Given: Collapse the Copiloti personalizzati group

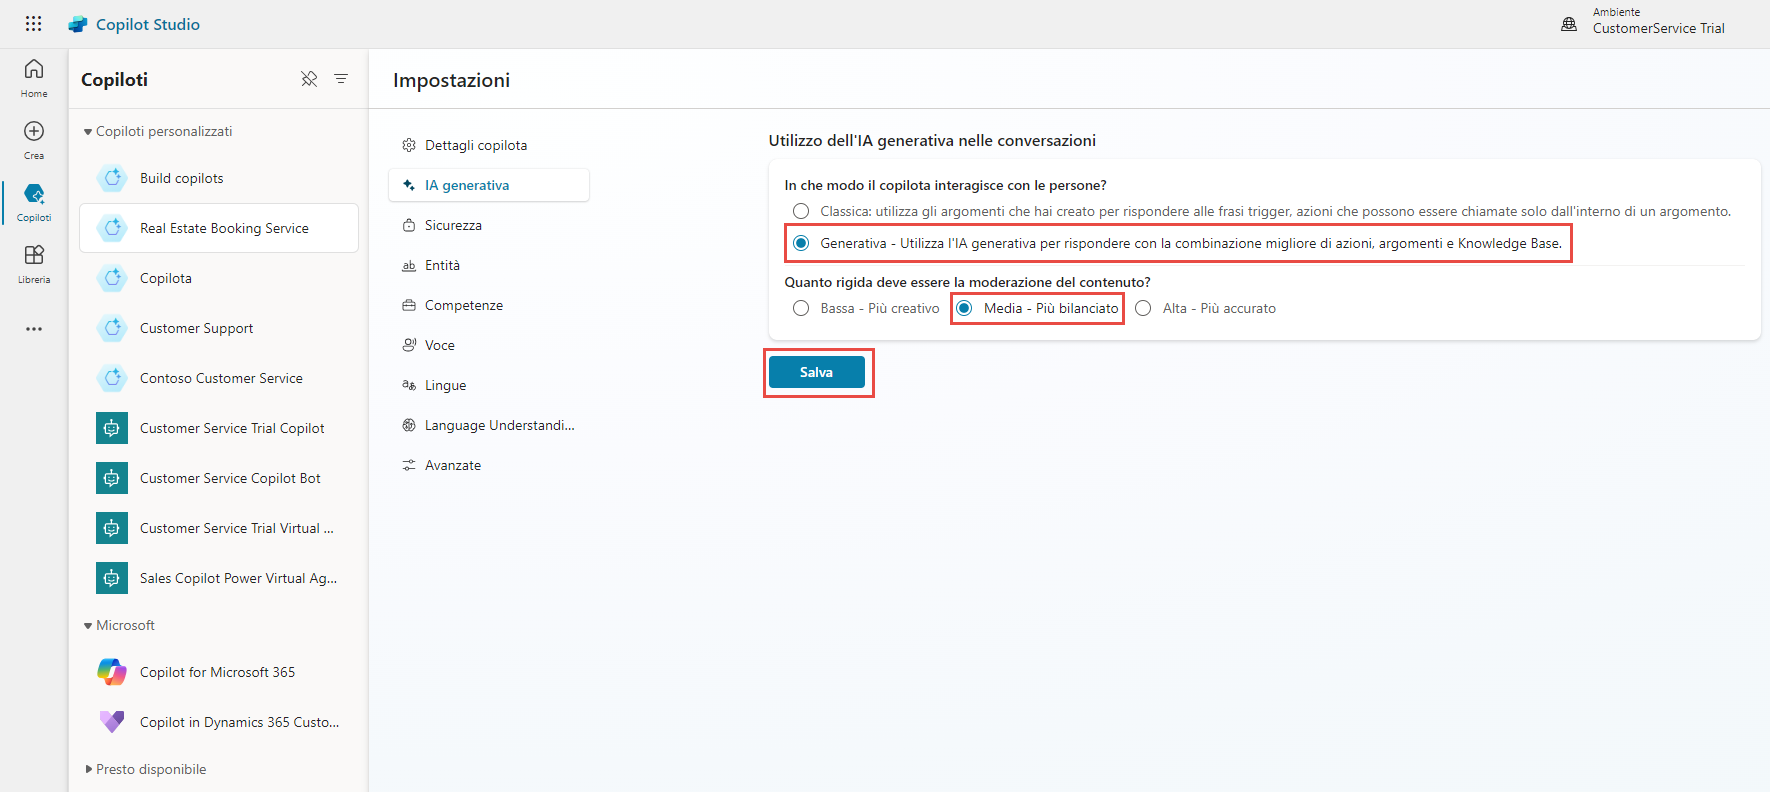Looking at the screenshot, I should click(88, 132).
